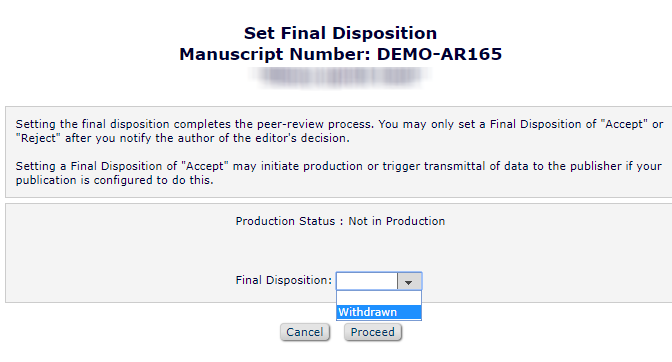Screen dimensions: 672x362
Task: Choose the blank option in disposition list
Action: tap(379, 298)
